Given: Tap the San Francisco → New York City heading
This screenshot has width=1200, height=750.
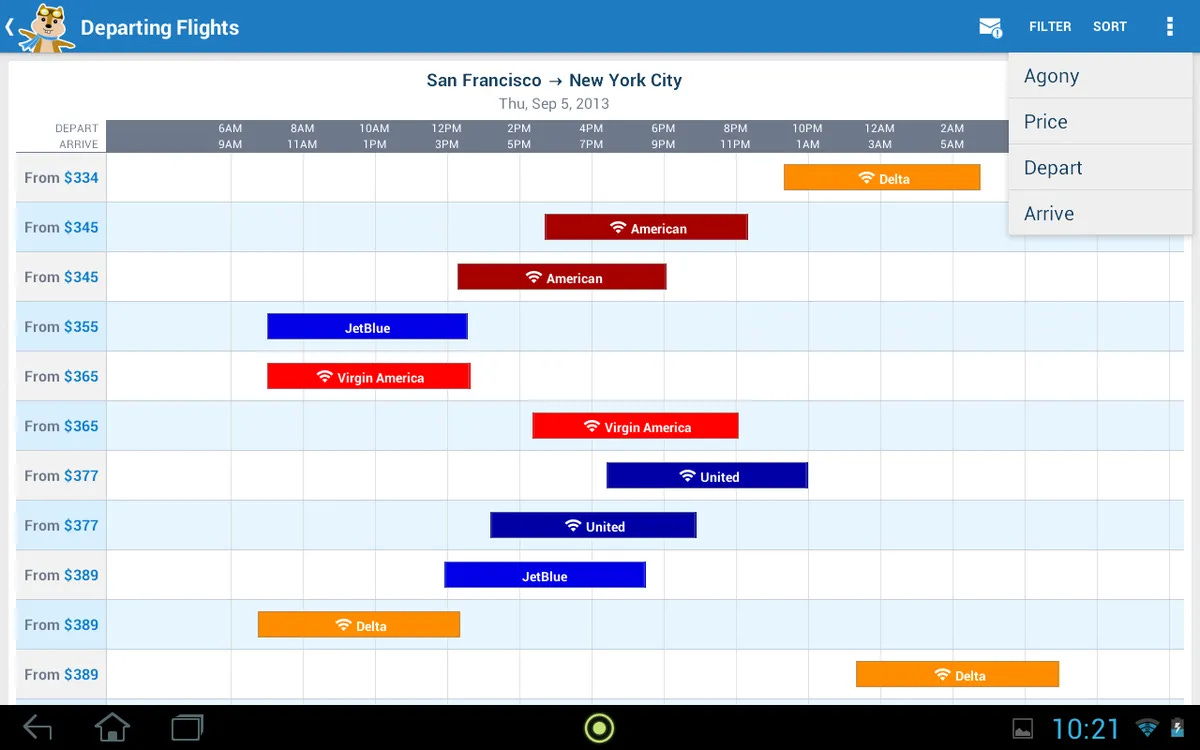Looking at the screenshot, I should pyautogui.click(x=554, y=80).
